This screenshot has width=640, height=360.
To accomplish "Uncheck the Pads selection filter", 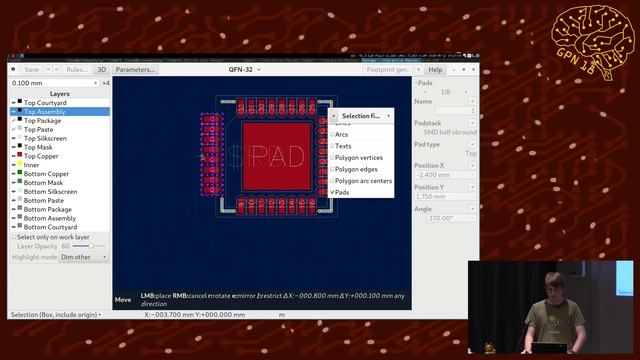I will click(332, 192).
